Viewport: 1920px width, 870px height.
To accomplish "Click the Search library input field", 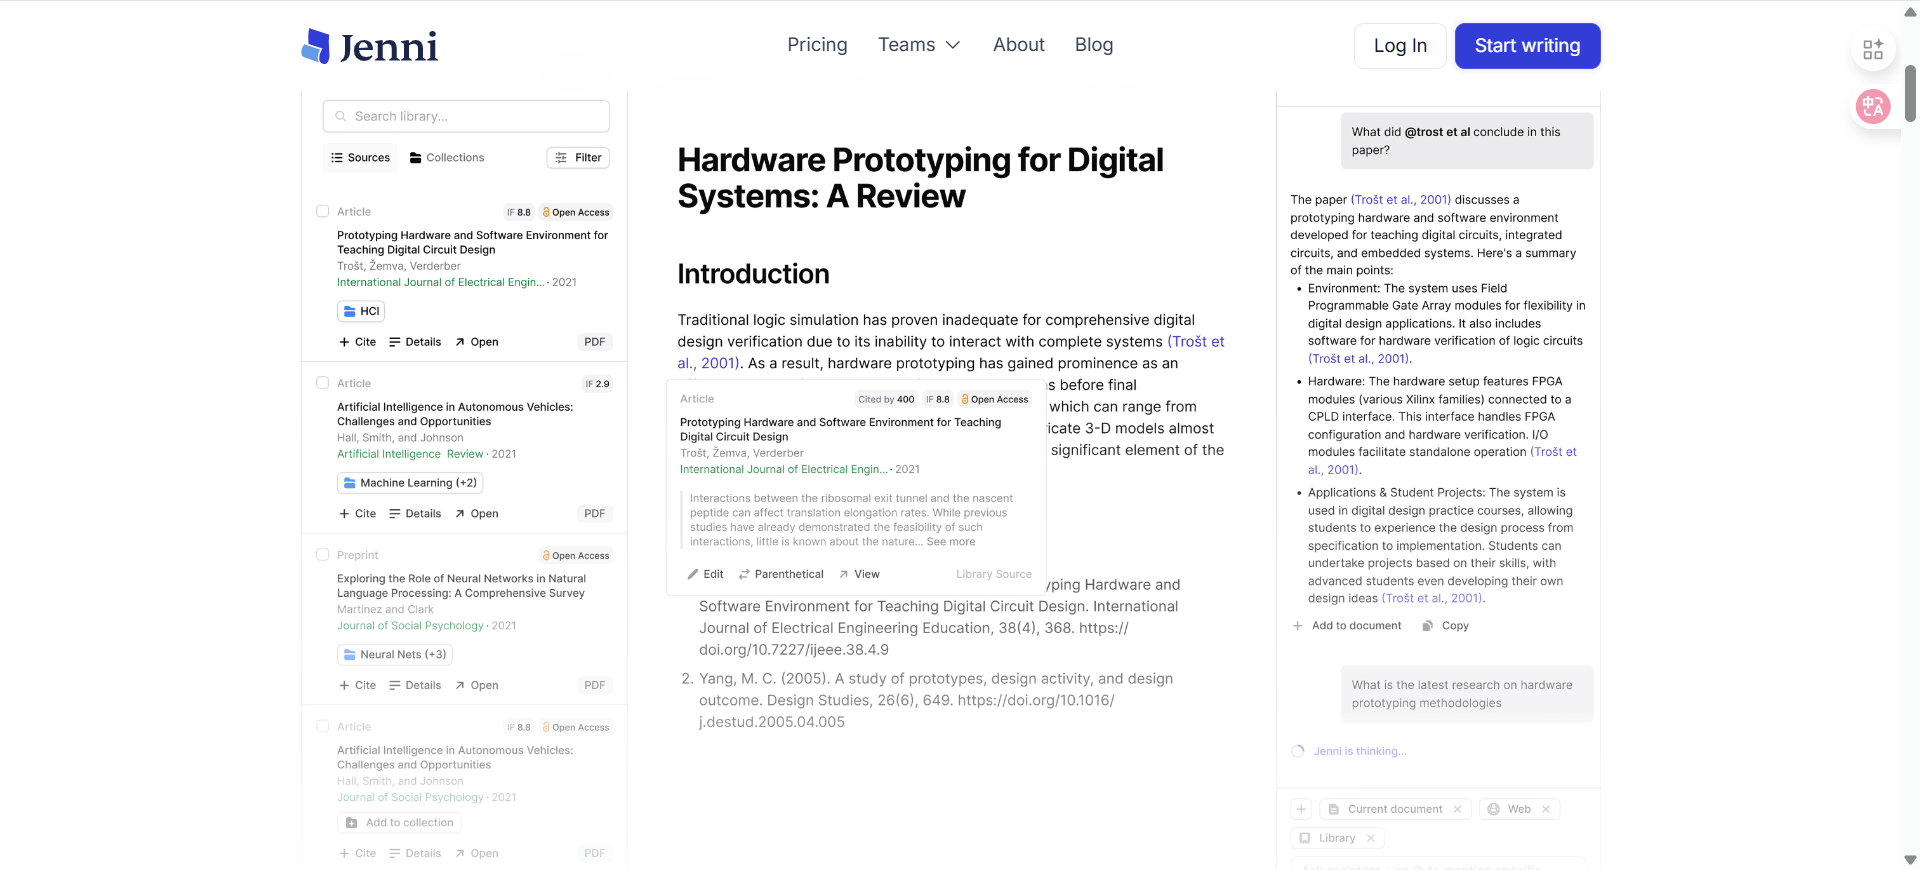I will tap(466, 116).
